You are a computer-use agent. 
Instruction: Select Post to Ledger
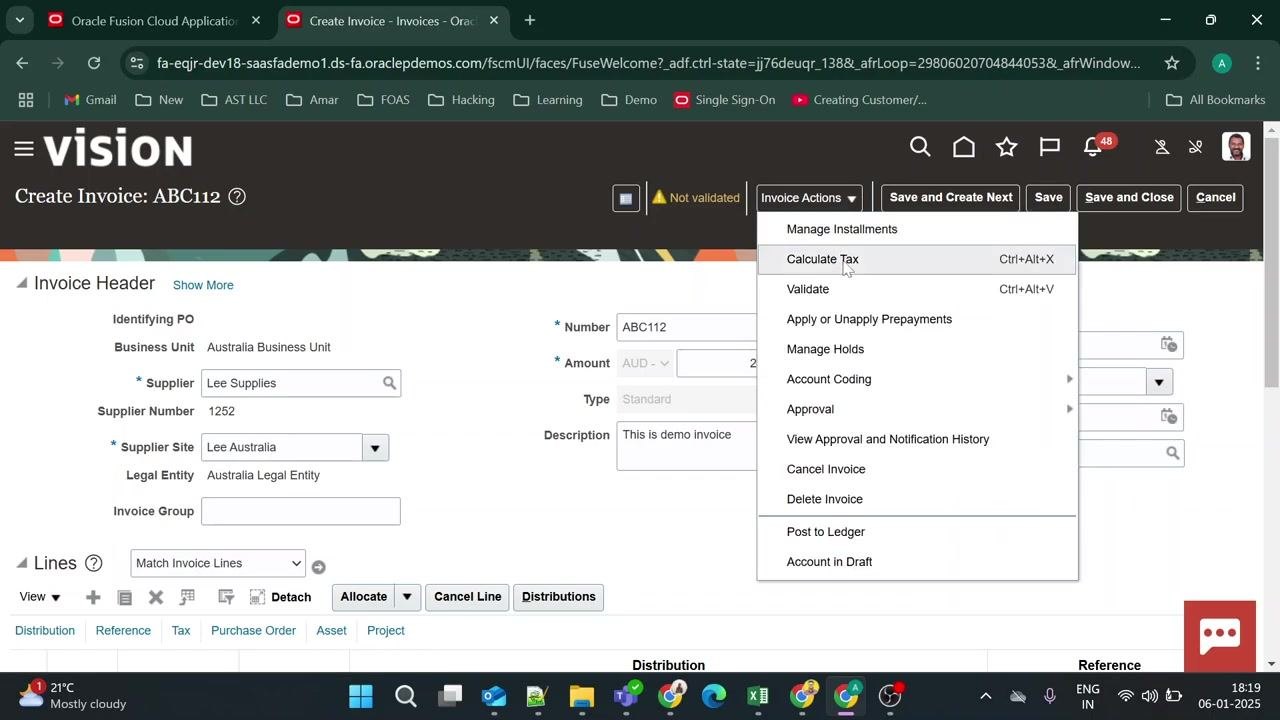click(x=917, y=532)
